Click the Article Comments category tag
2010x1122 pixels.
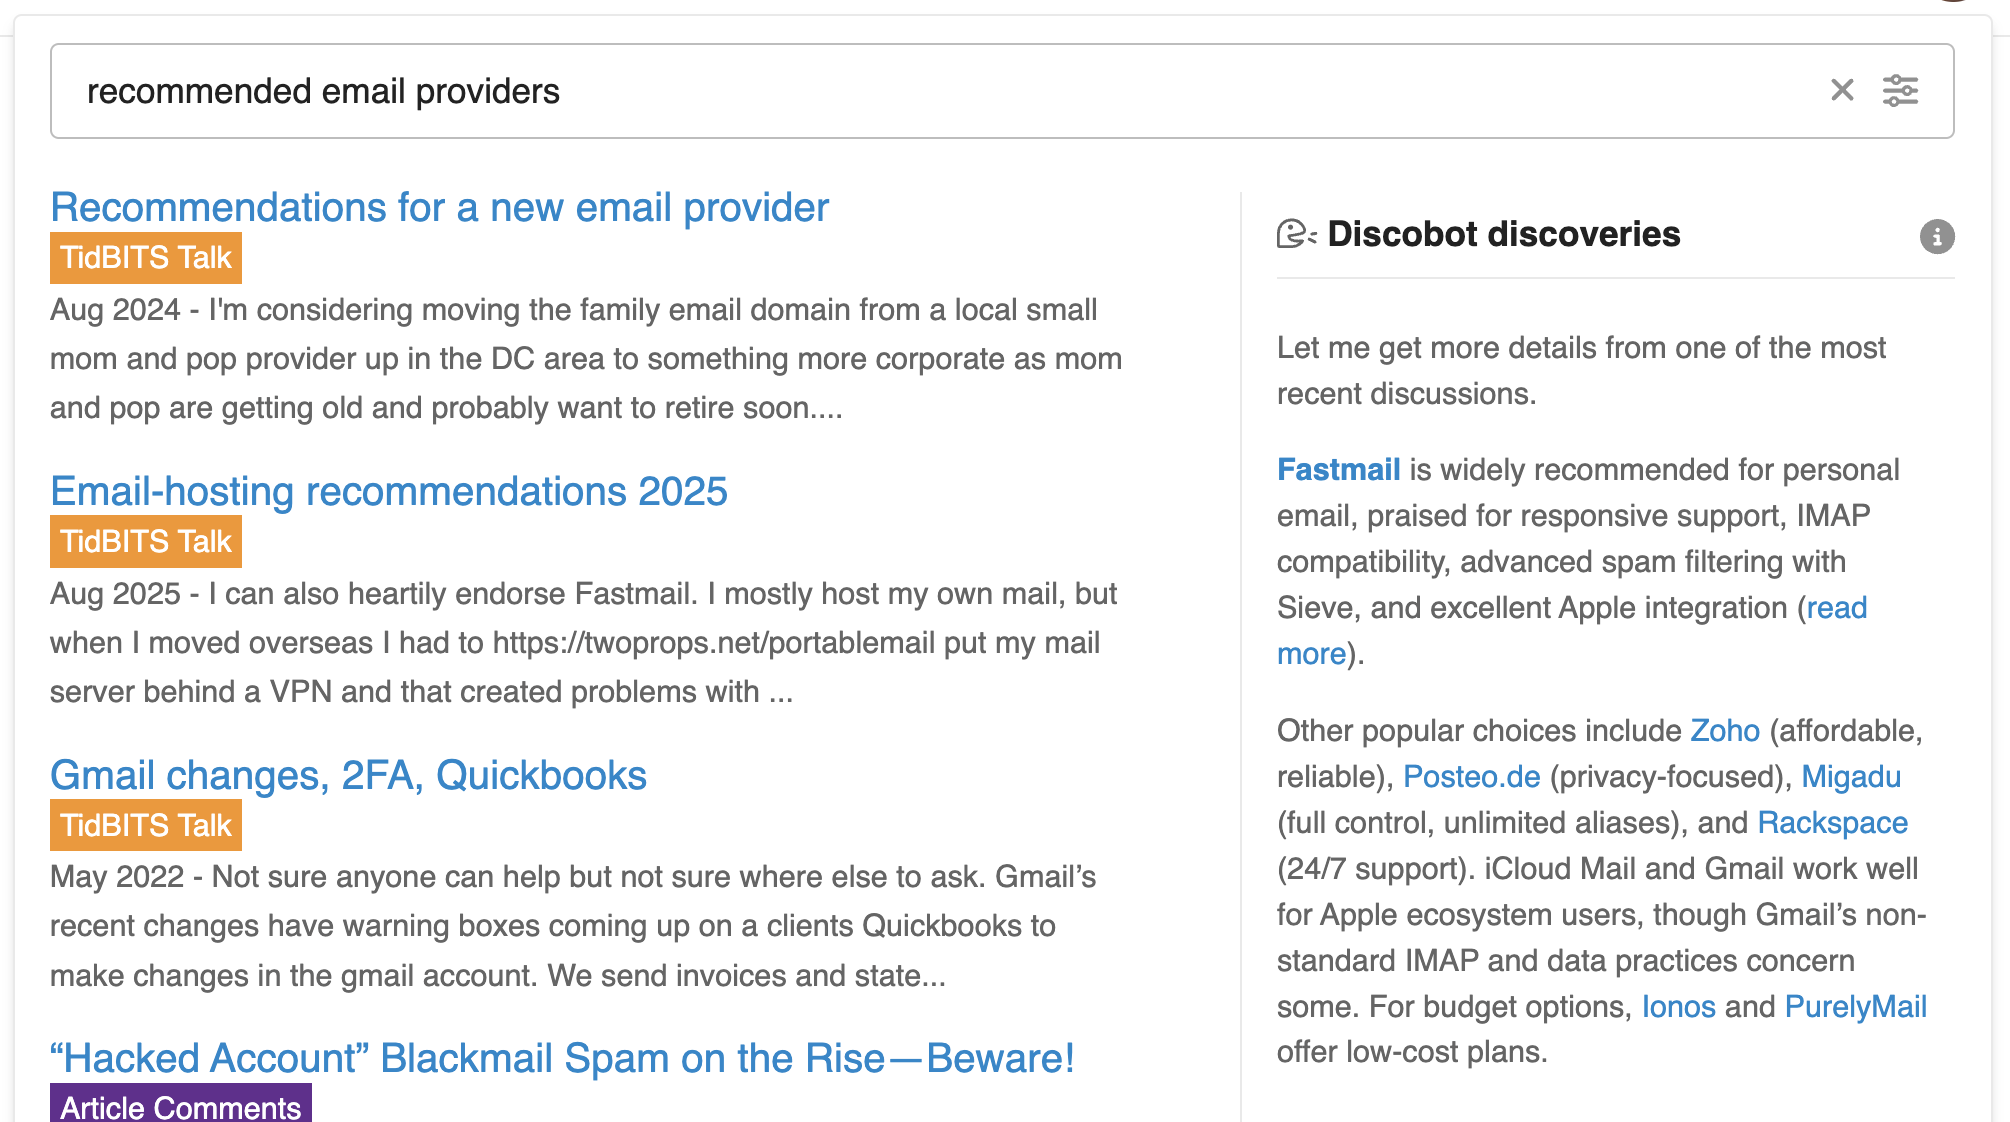181,1105
